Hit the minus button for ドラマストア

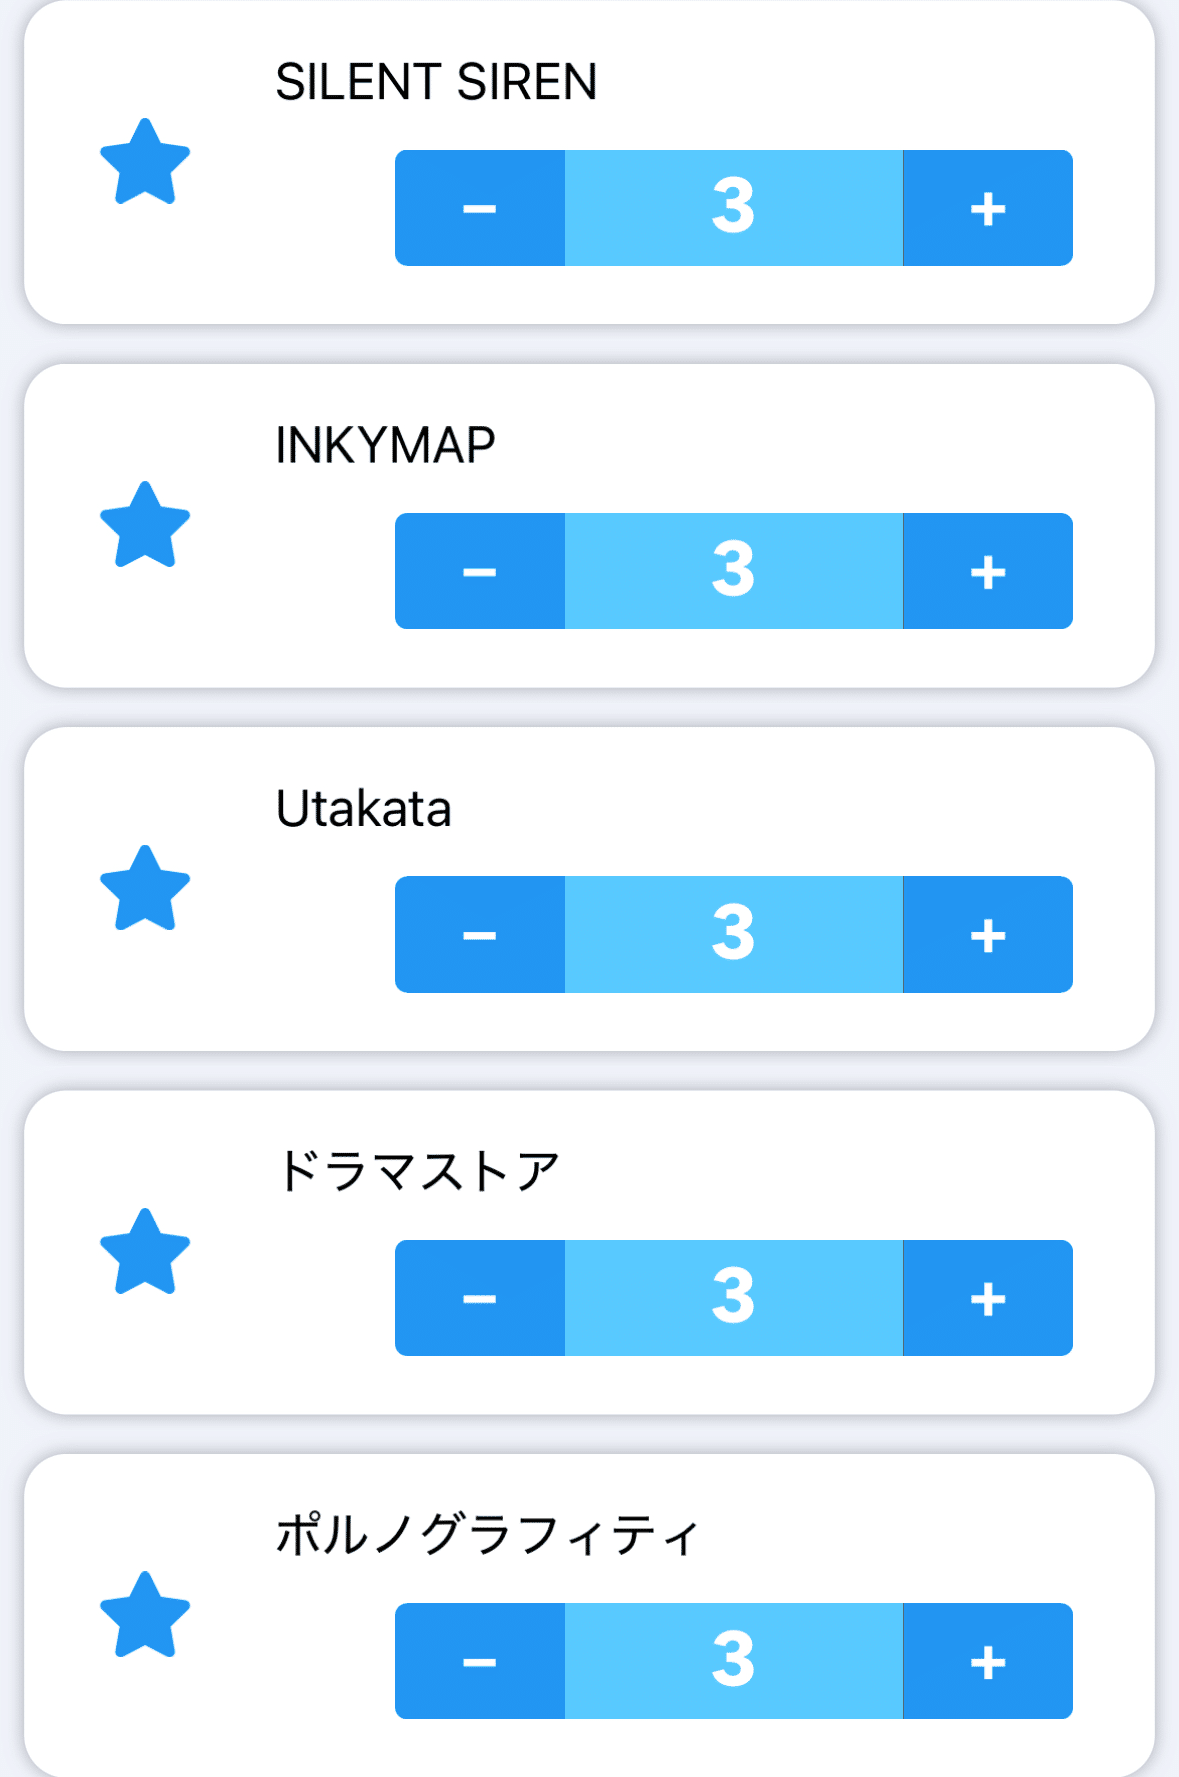tap(480, 1298)
